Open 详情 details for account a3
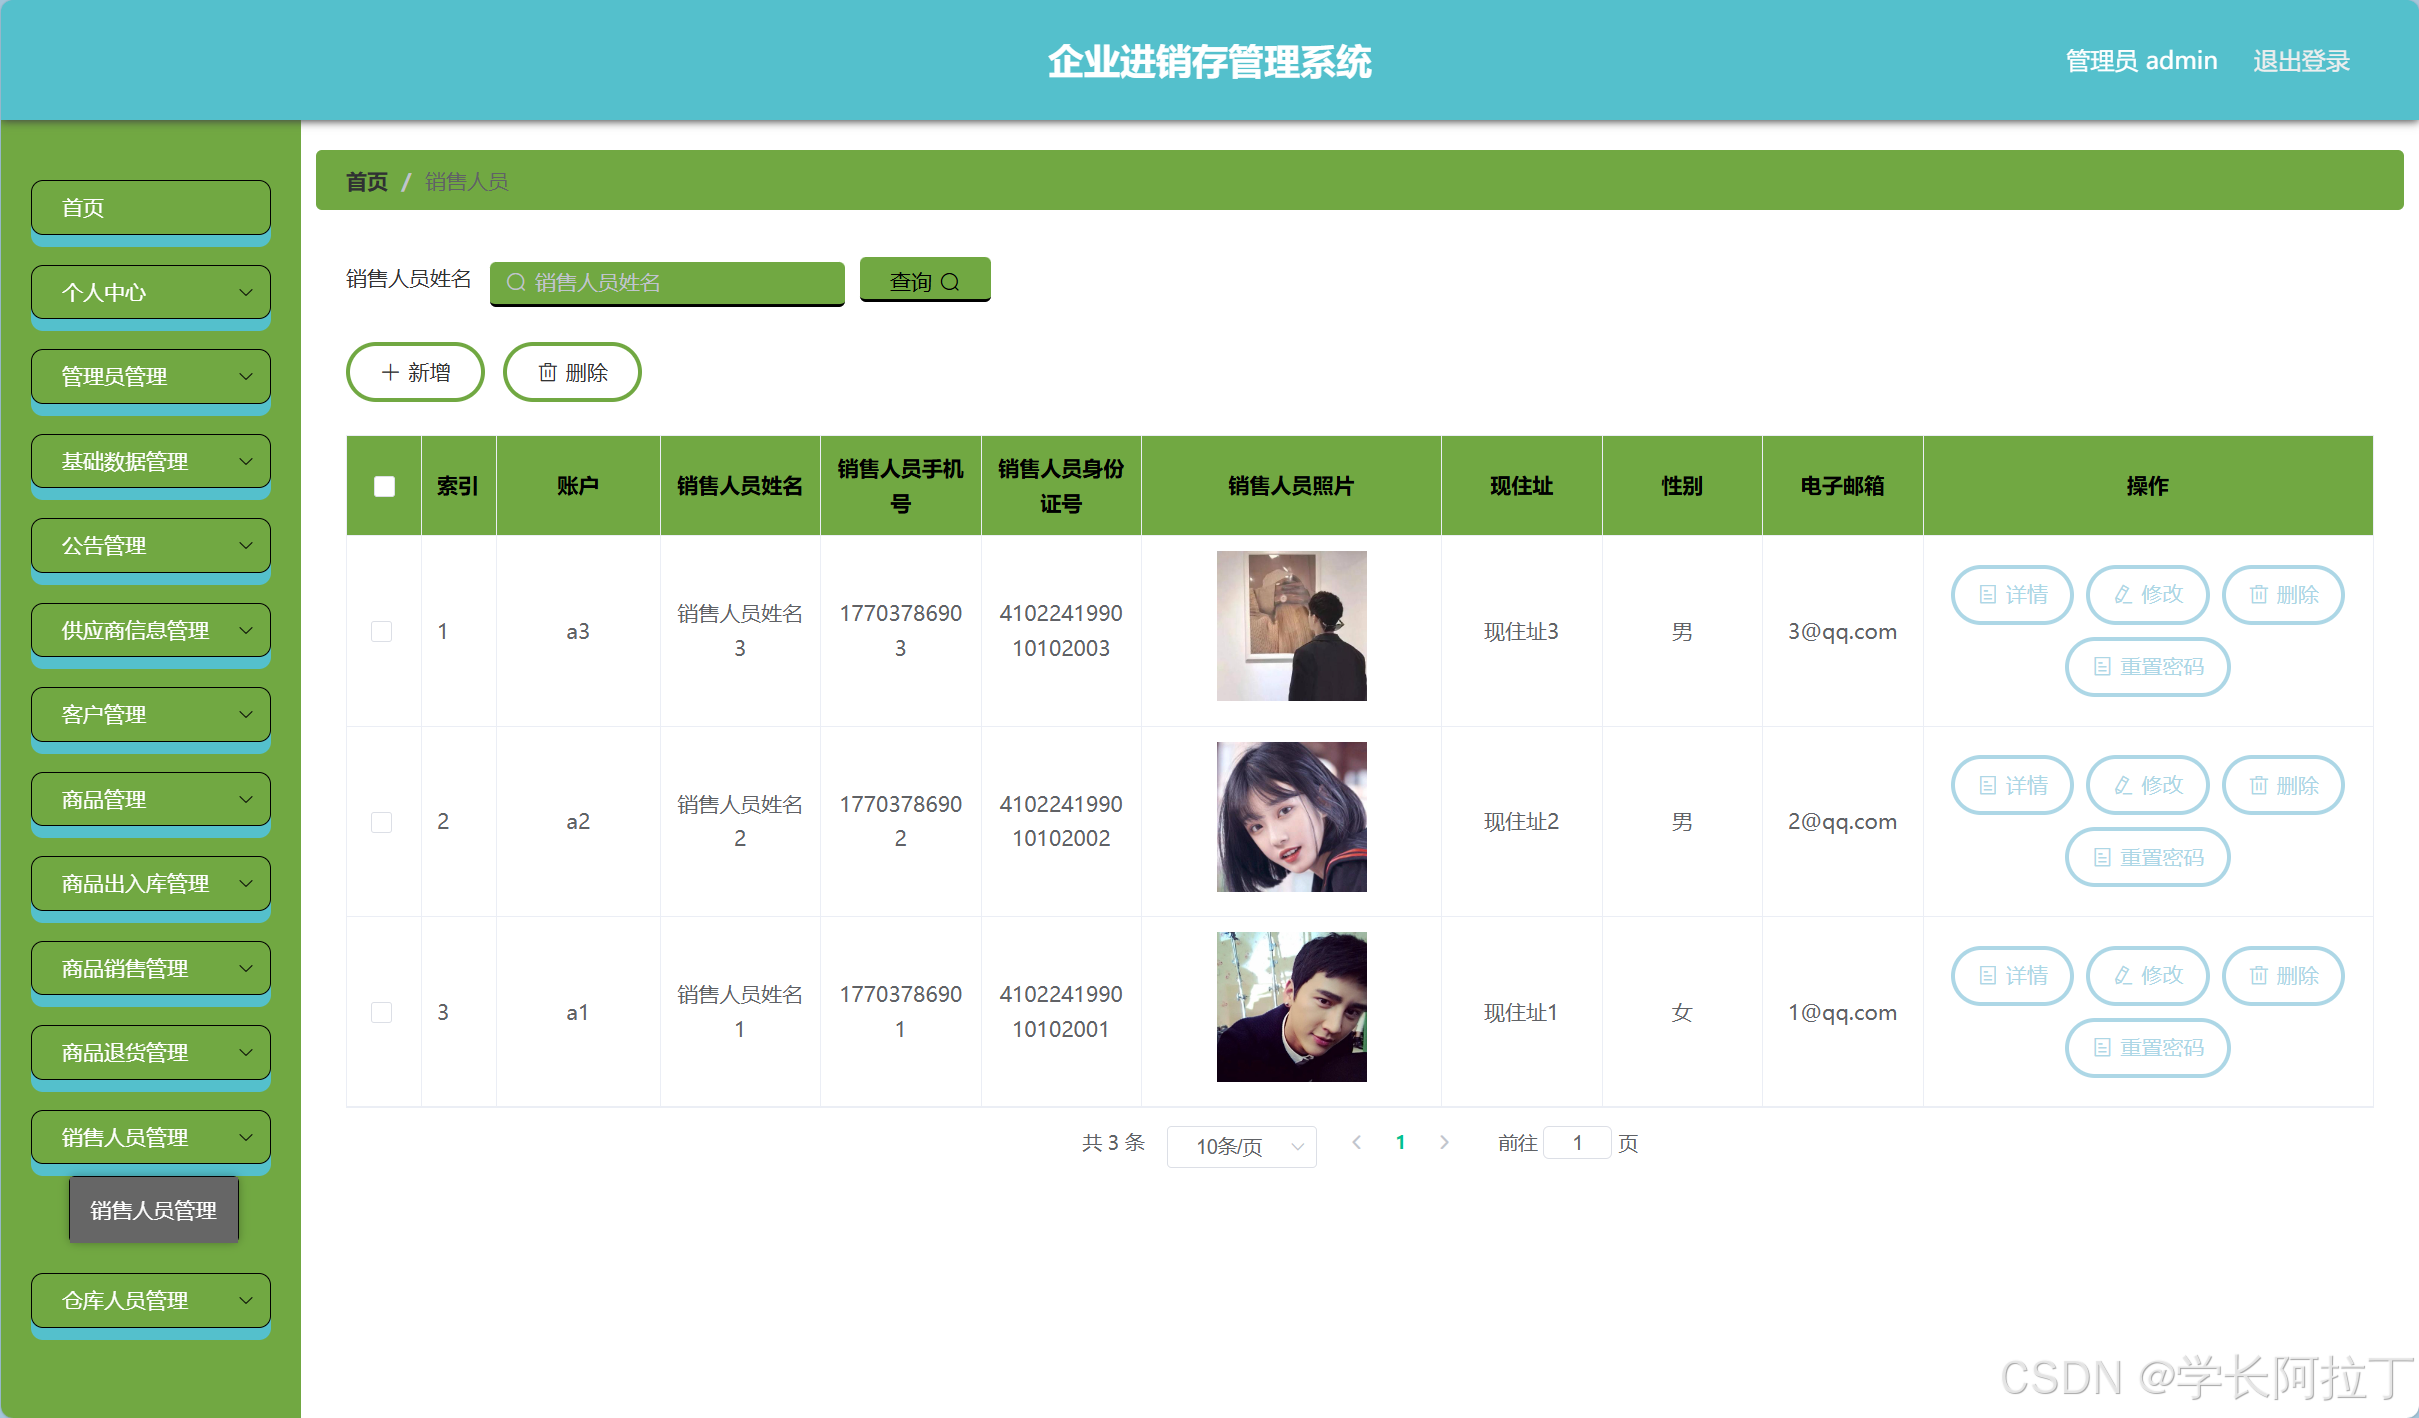This screenshot has width=2419, height=1418. [x=2012, y=594]
